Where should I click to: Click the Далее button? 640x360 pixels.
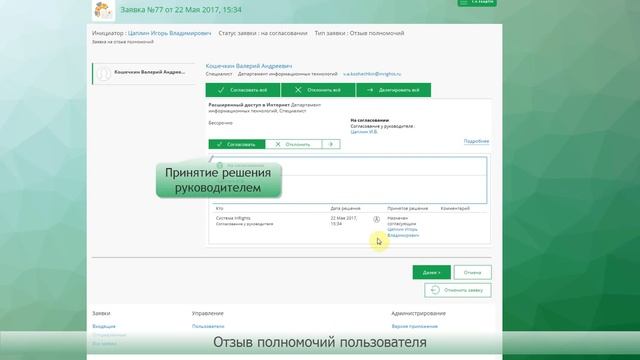[x=431, y=272]
